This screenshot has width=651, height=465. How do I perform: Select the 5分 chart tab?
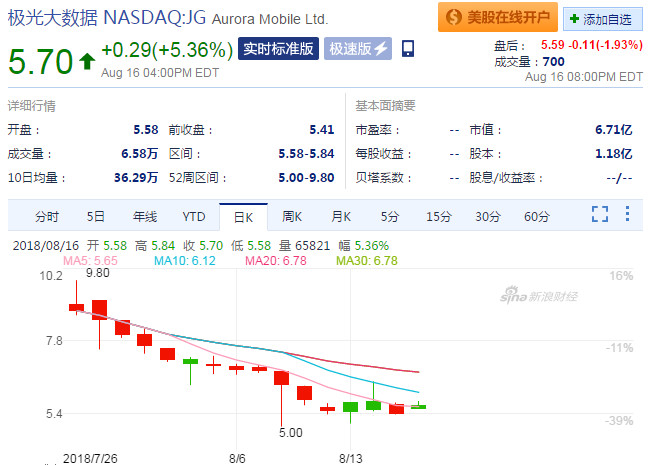[390, 217]
